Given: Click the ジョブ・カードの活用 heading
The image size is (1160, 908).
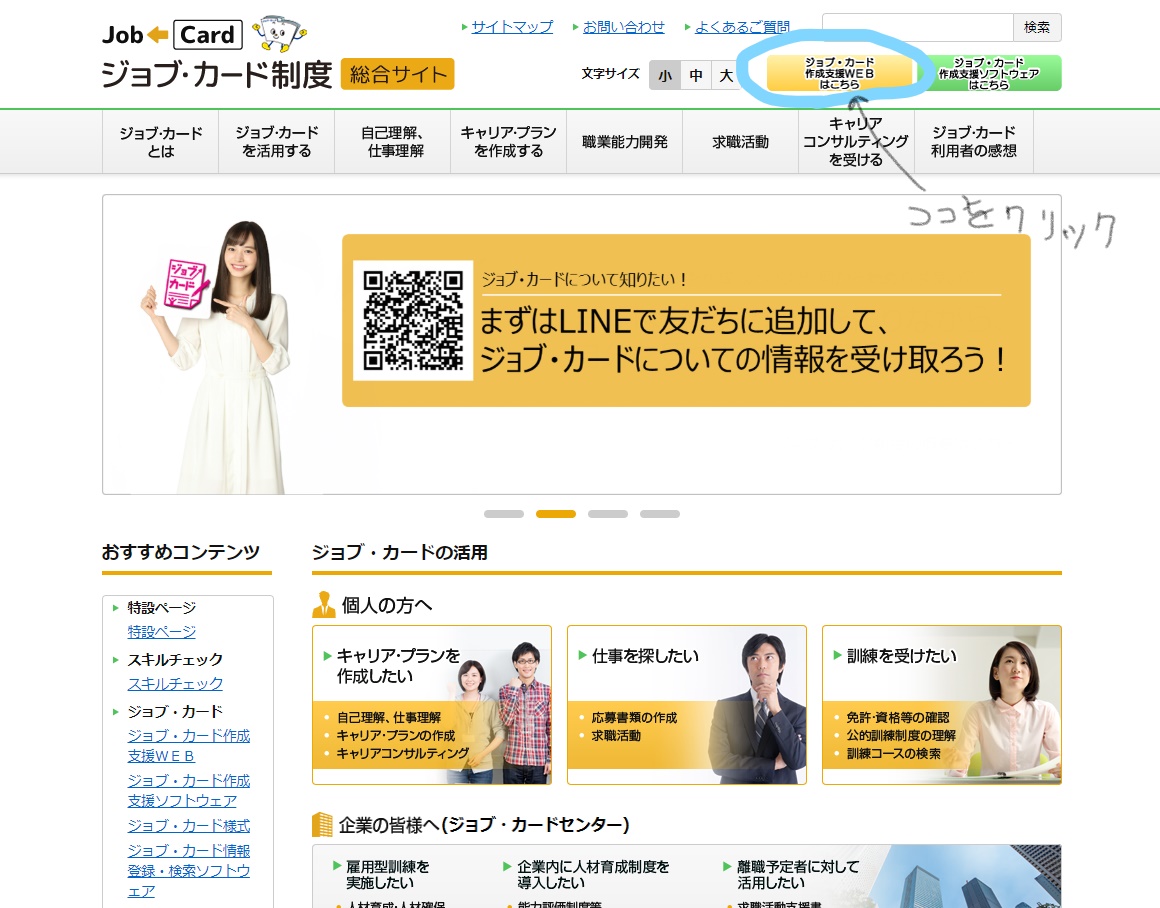Looking at the screenshot, I should (399, 552).
